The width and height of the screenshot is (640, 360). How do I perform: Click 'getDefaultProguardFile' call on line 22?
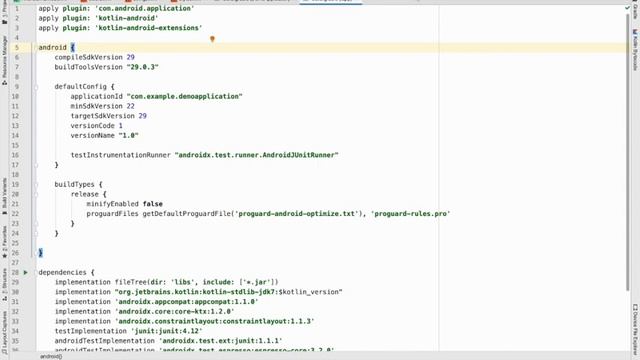[x=187, y=213]
